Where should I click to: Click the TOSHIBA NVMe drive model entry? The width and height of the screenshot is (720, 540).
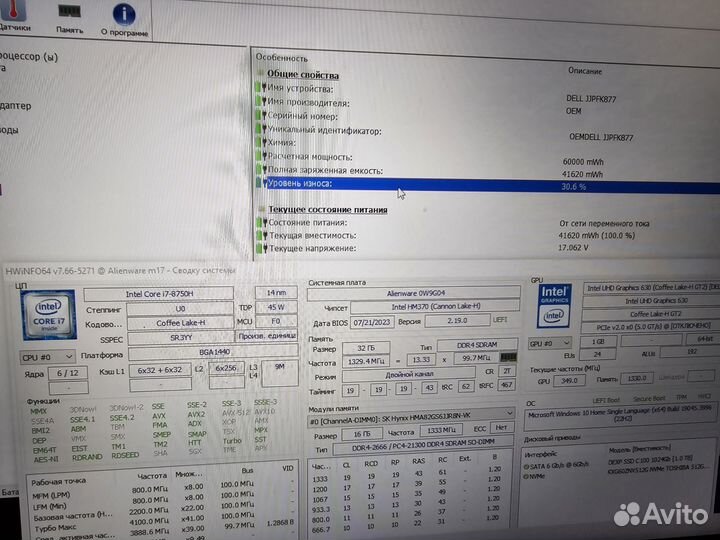[x=657, y=469]
